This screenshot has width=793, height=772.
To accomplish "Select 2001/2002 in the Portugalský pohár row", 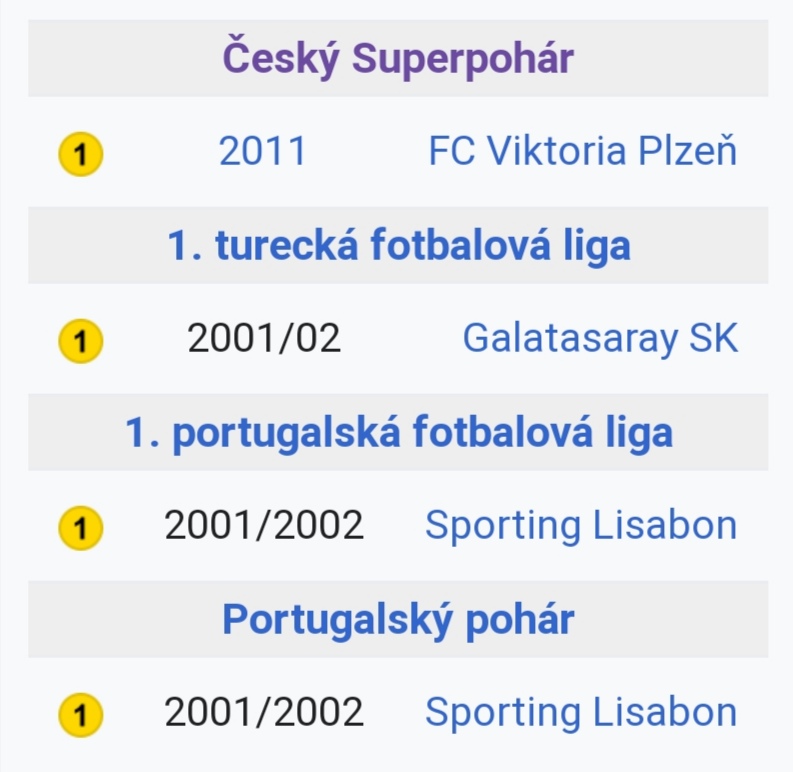I will (264, 712).
